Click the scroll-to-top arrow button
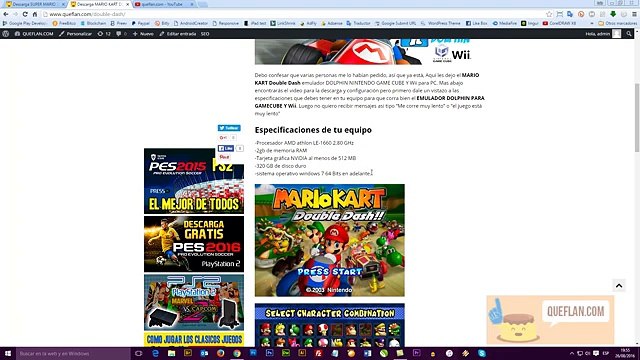 pyautogui.click(x=619, y=286)
